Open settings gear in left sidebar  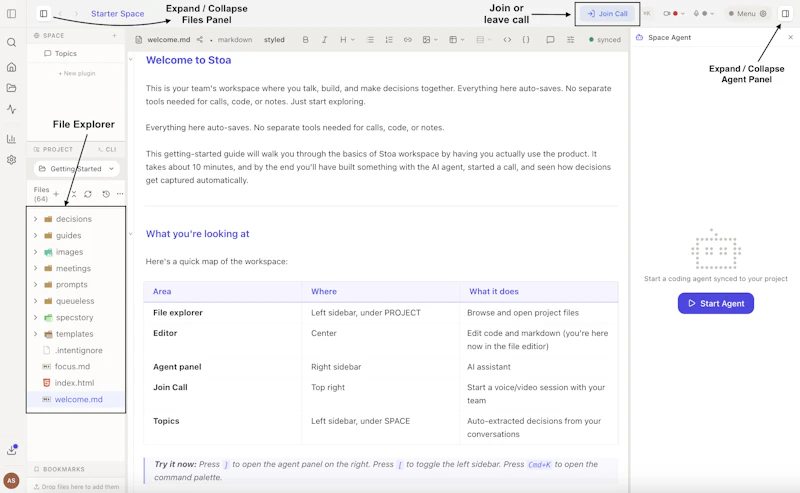(11, 160)
